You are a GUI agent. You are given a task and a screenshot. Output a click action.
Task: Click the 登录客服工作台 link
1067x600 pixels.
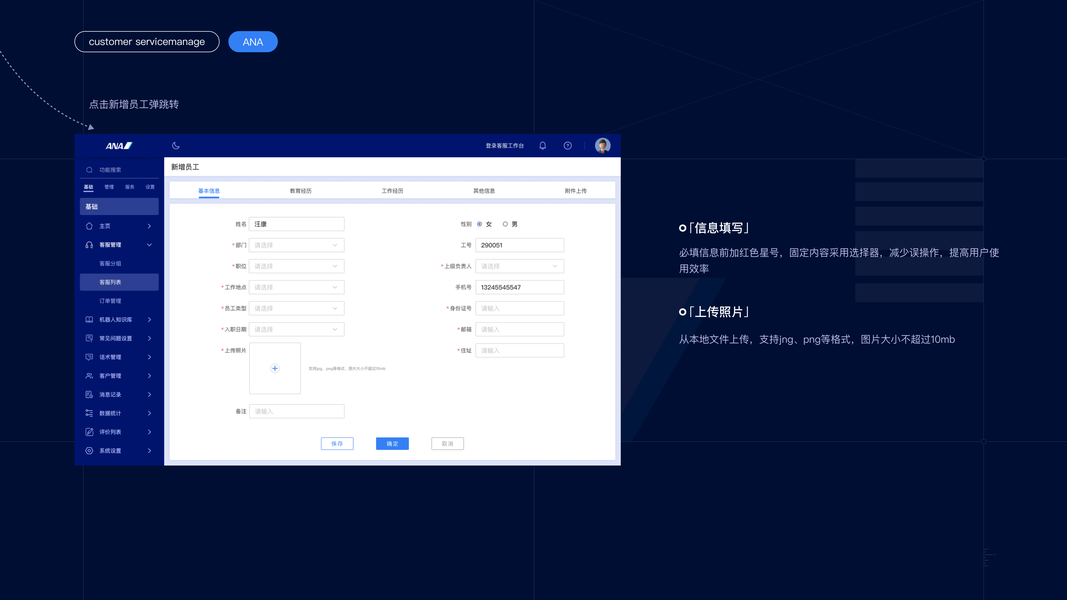505,146
